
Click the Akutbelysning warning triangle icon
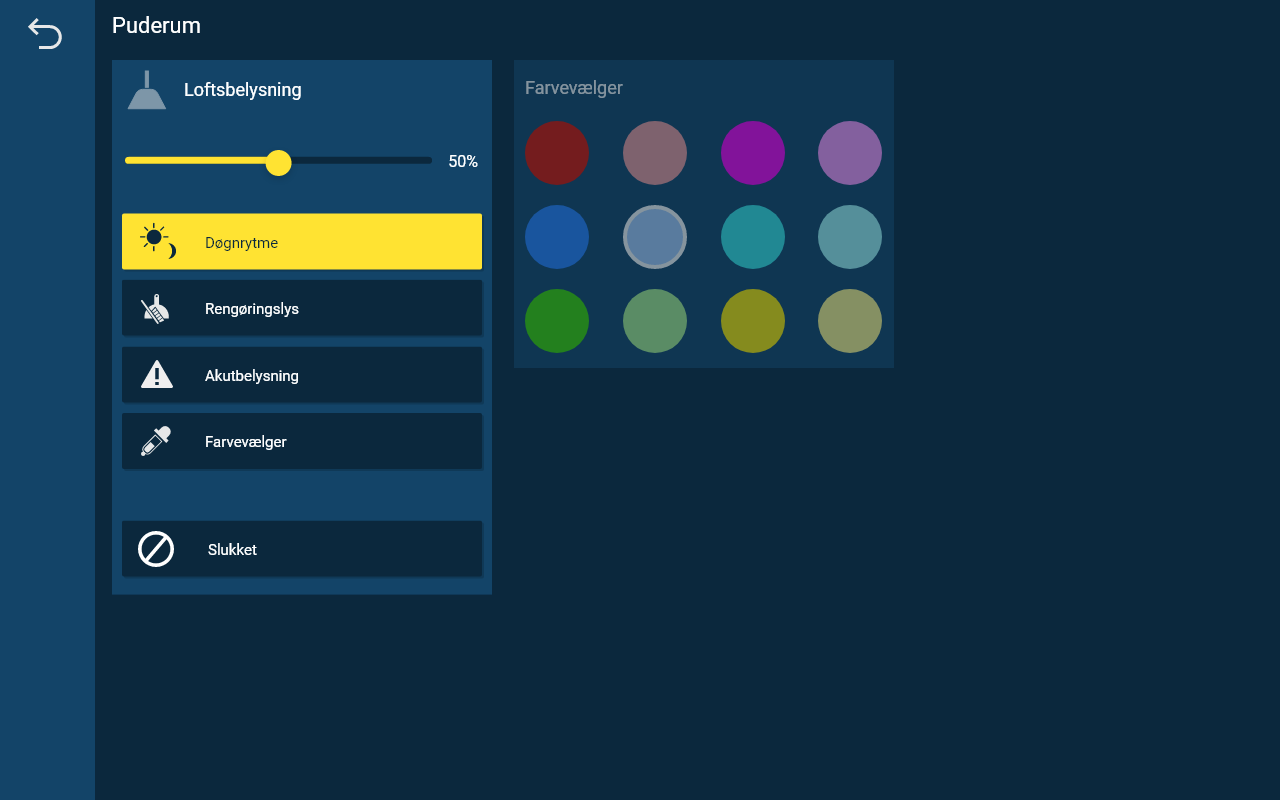[156, 375]
